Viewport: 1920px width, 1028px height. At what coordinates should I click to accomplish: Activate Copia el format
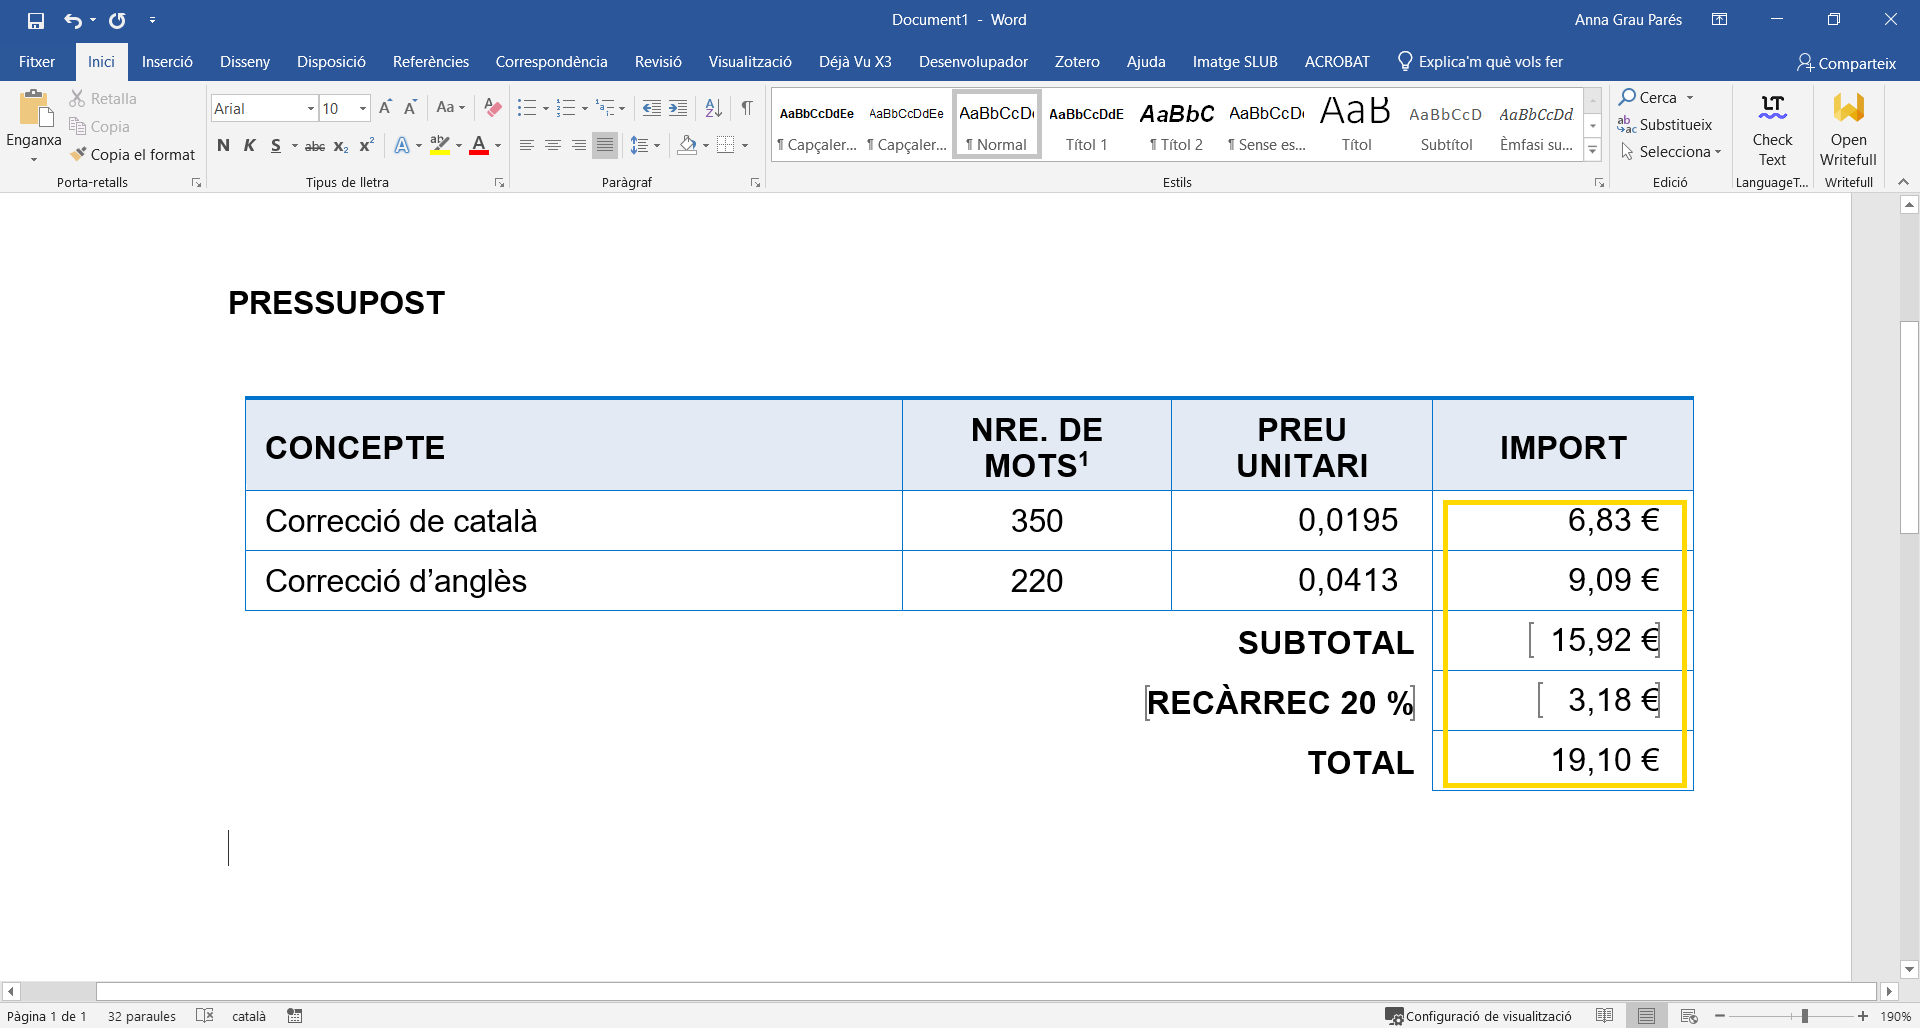click(x=133, y=155)
